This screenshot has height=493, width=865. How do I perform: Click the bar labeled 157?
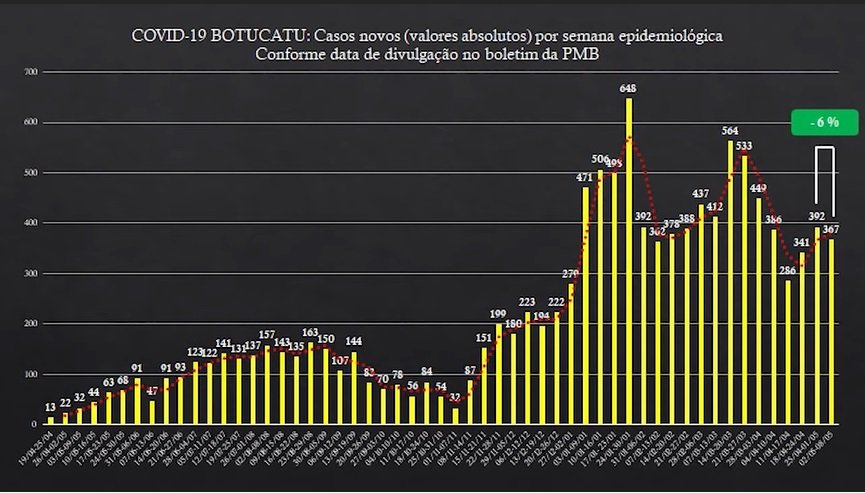267,385
